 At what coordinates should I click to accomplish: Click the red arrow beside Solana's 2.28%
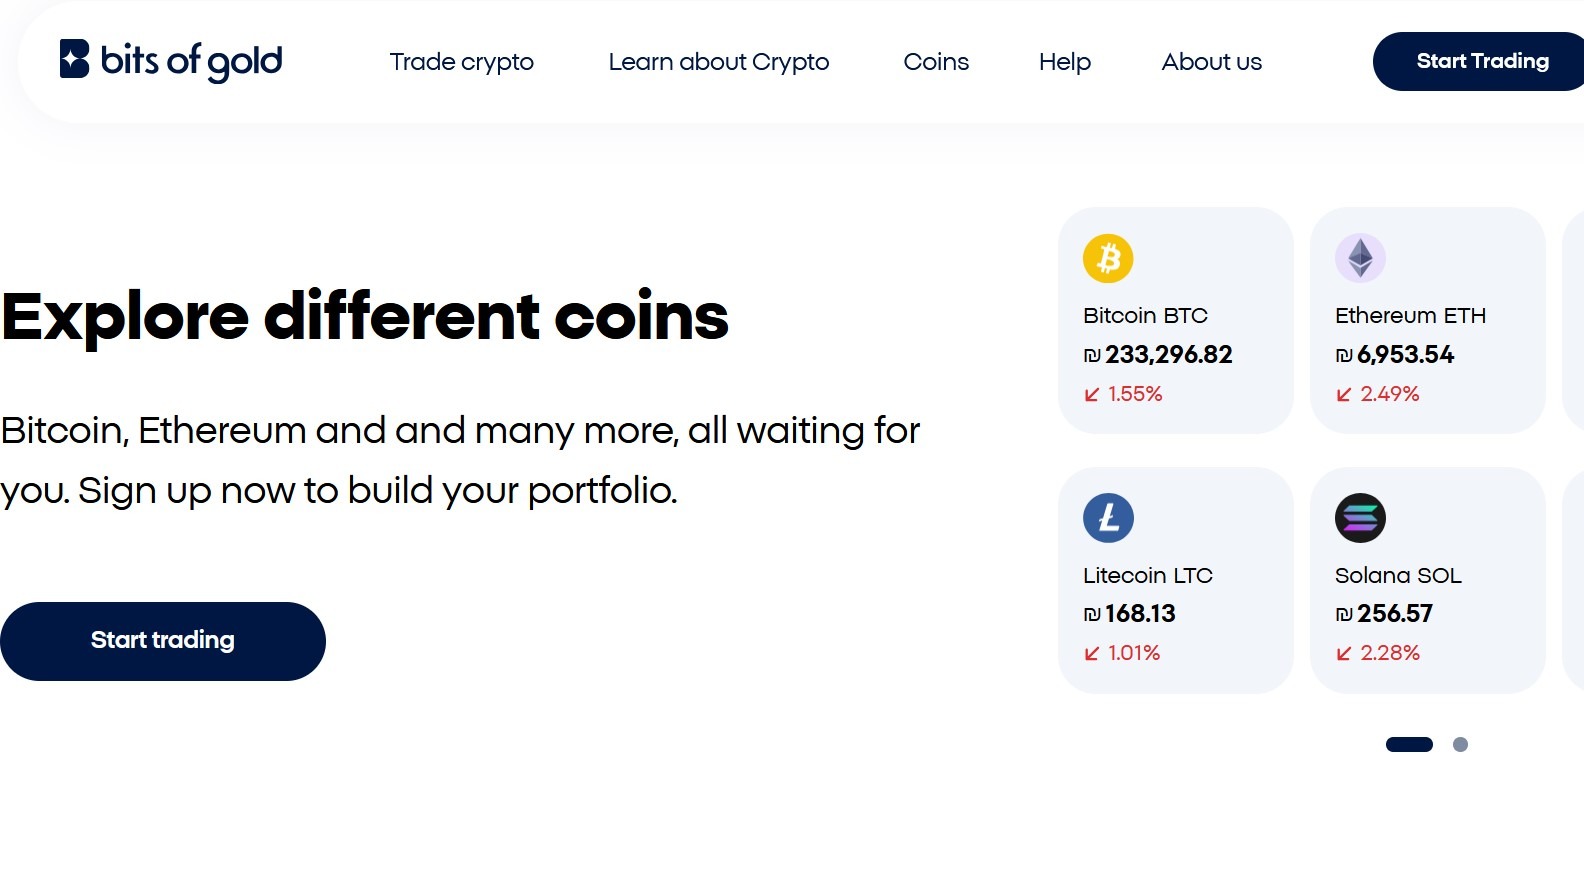coord(1343,653)
